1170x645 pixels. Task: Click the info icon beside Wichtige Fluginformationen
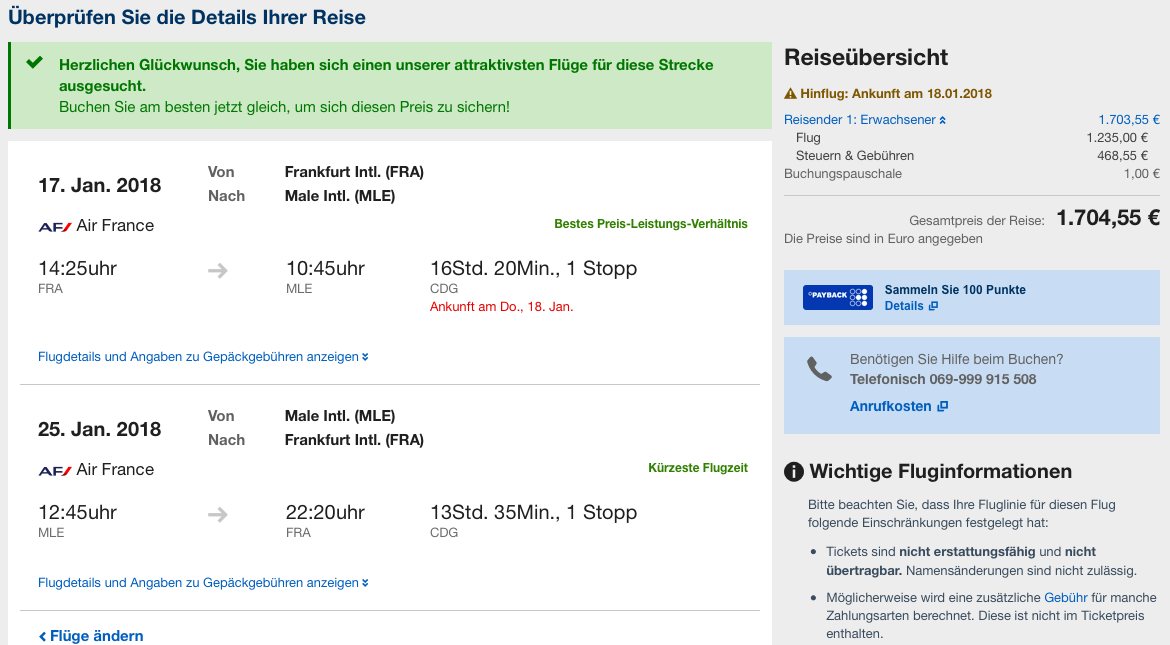pyautogui.click(x=794, y=472)
